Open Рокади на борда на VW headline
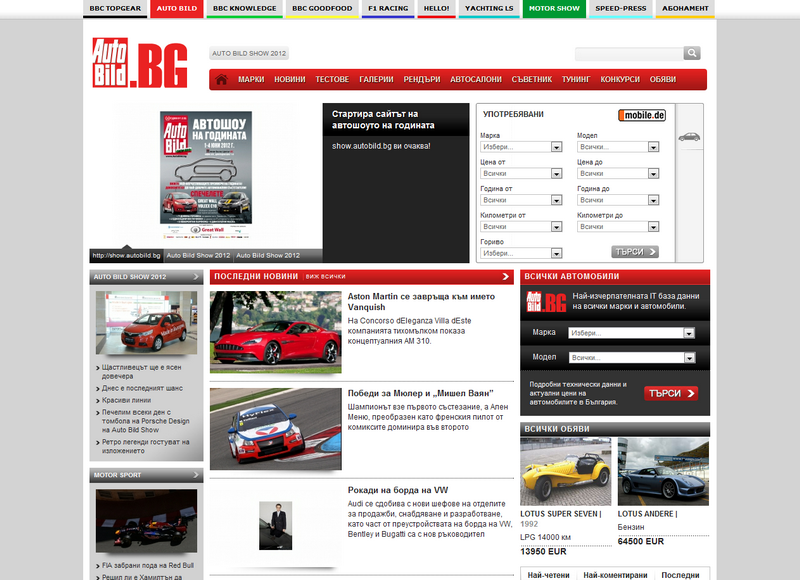This screenshot has width=800, height=580. pos(398,490)
